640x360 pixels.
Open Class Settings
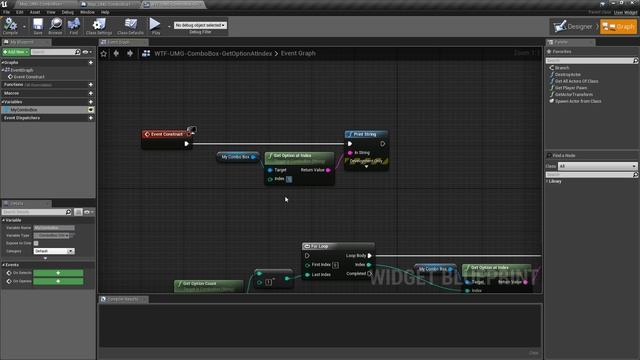pos(98,26)
